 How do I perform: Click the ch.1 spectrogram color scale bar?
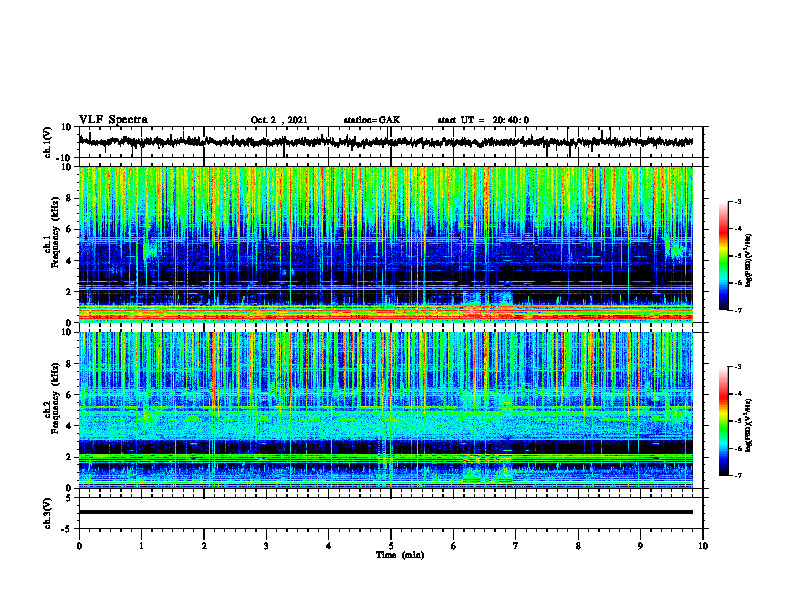(724, 256)
